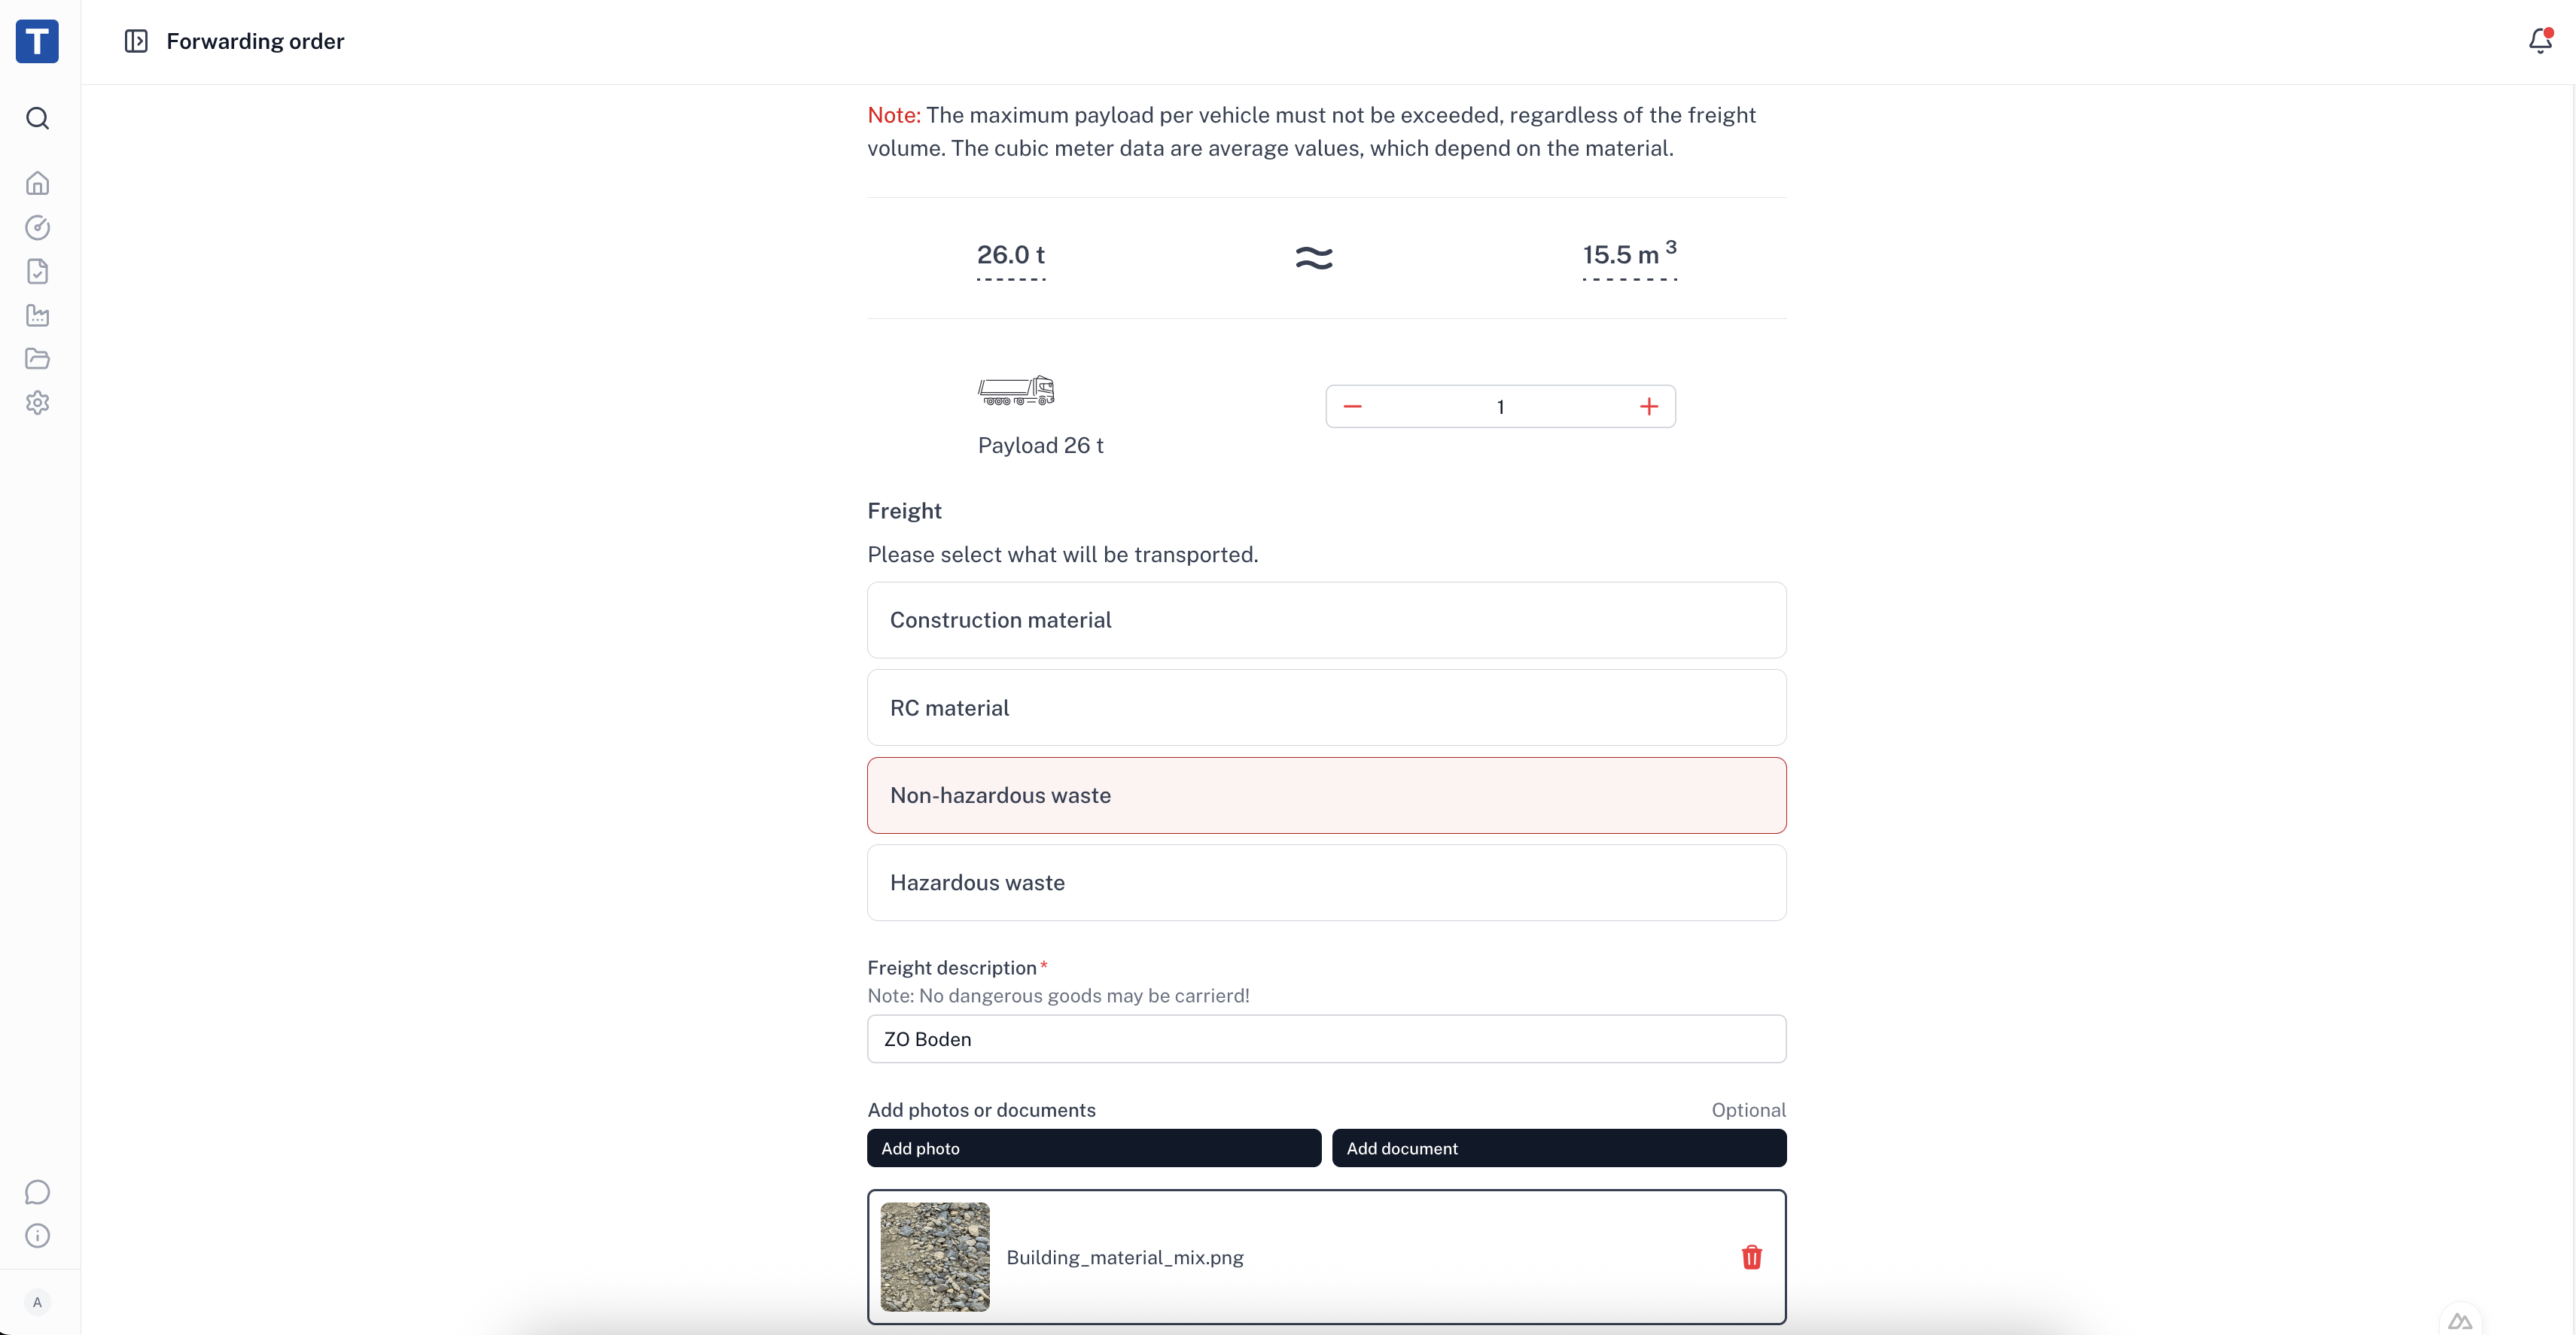2576x1335 pixels.
Task: Decrease vehicle count with minus button
Action: [x=1352, y=406]
